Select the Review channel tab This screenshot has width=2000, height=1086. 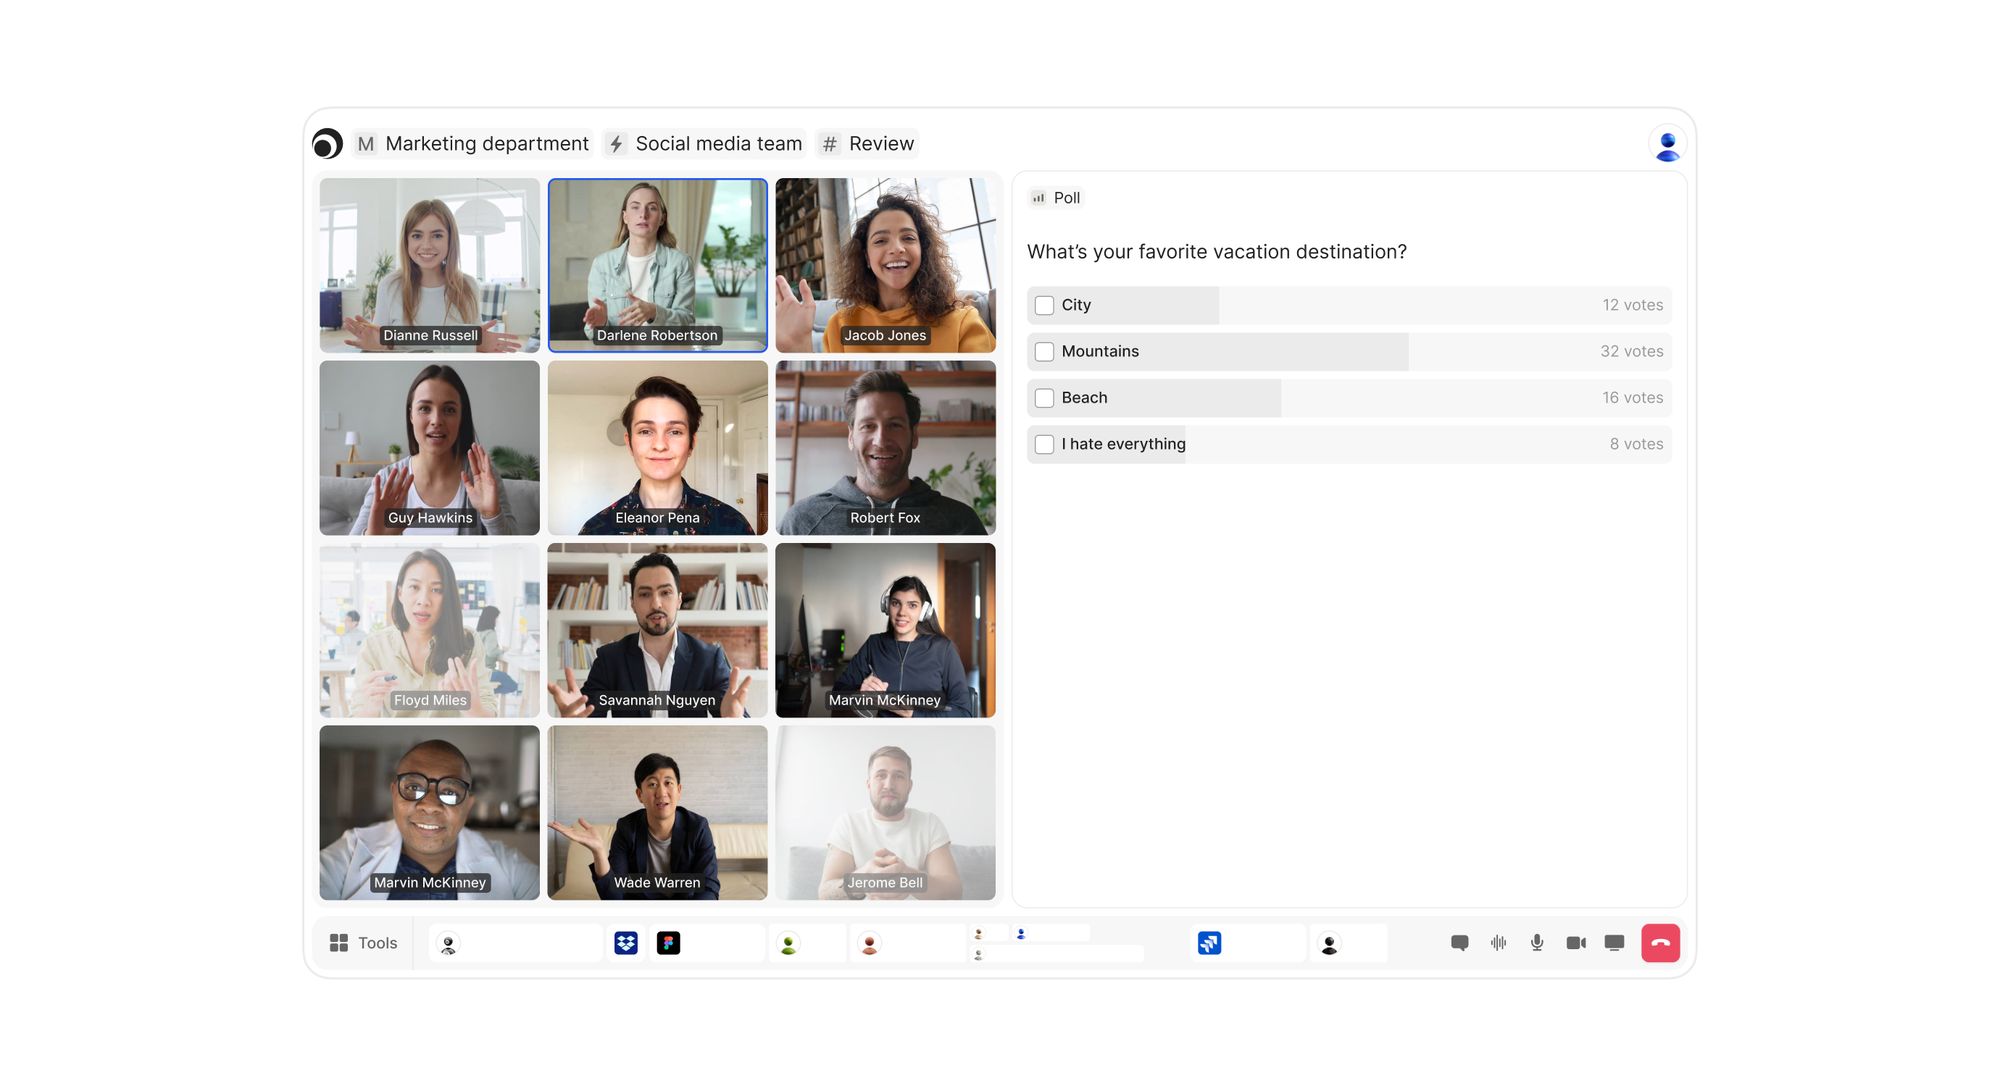868,143
